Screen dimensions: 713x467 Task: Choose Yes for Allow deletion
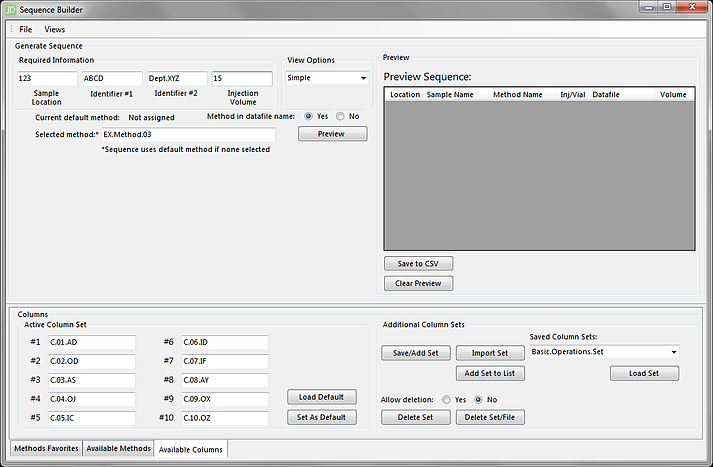click(447, 400)
